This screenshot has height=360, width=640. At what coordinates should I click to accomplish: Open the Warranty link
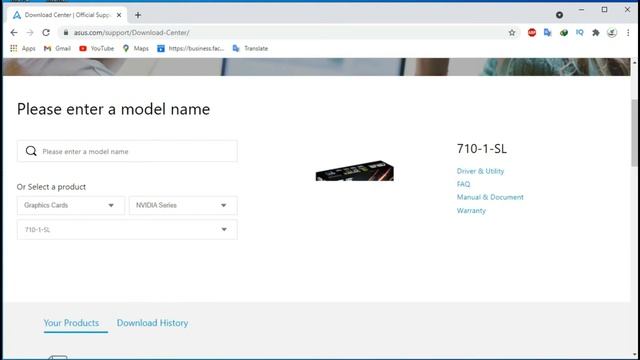tap(471, 211)
